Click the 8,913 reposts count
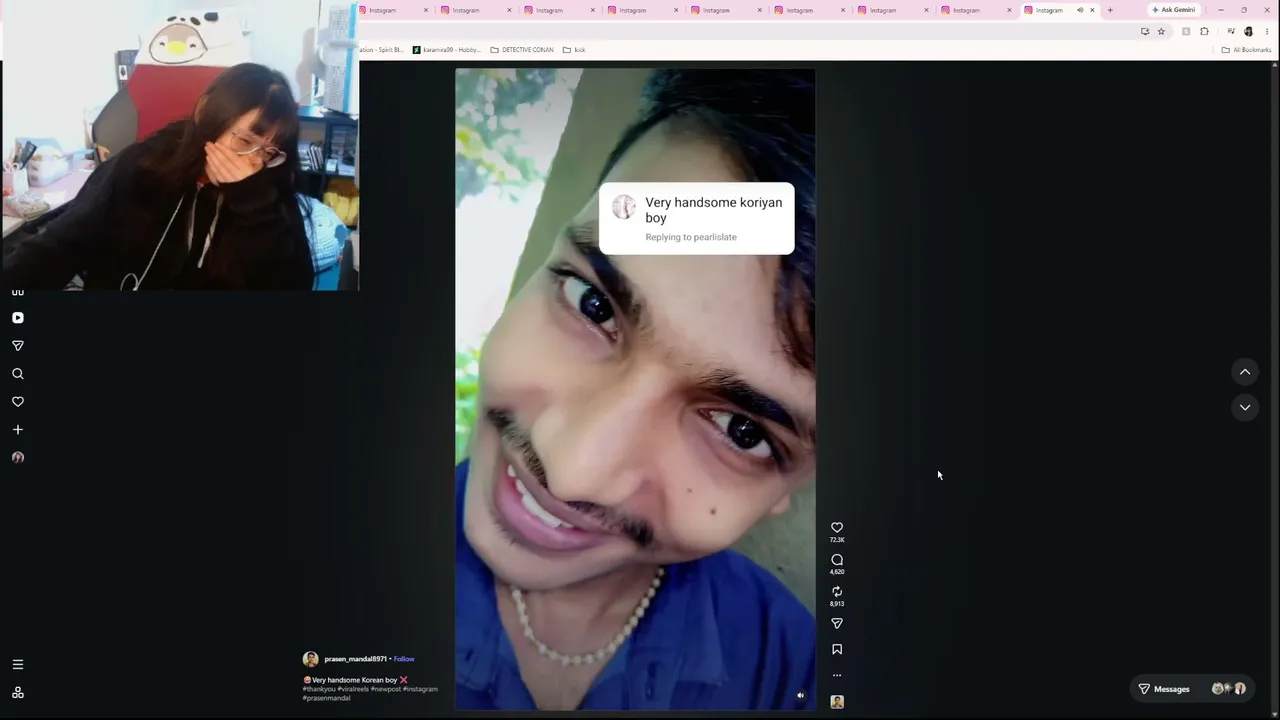The image size is (1280, 720). click(x=837, y=604)
